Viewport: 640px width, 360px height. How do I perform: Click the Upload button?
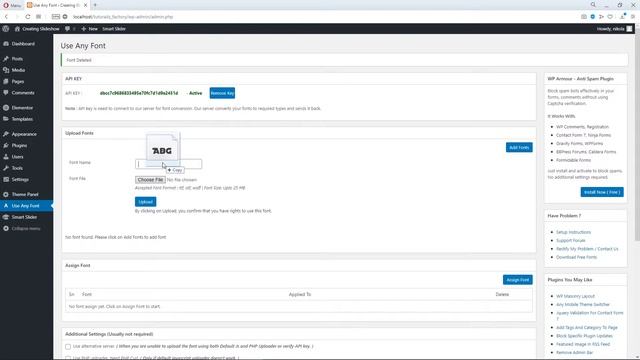[x=145, y=202]
